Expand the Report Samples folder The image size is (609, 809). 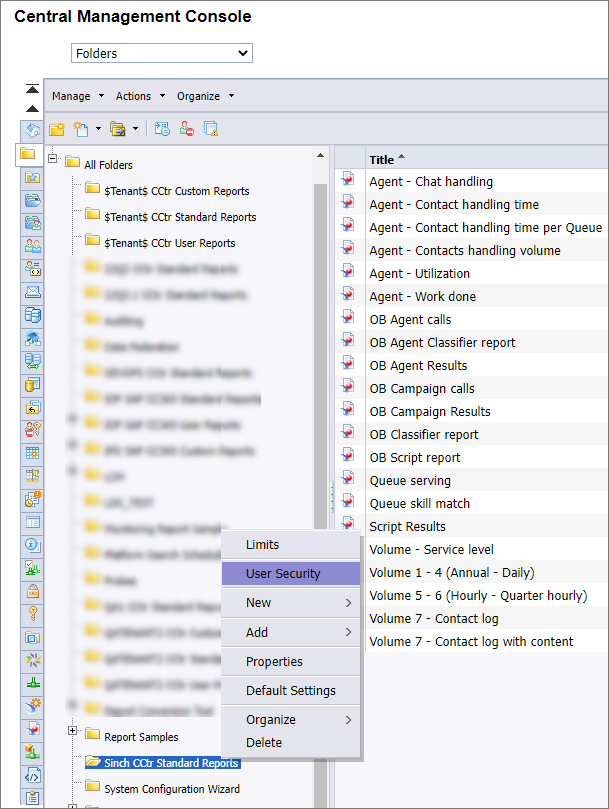[72, 731]
